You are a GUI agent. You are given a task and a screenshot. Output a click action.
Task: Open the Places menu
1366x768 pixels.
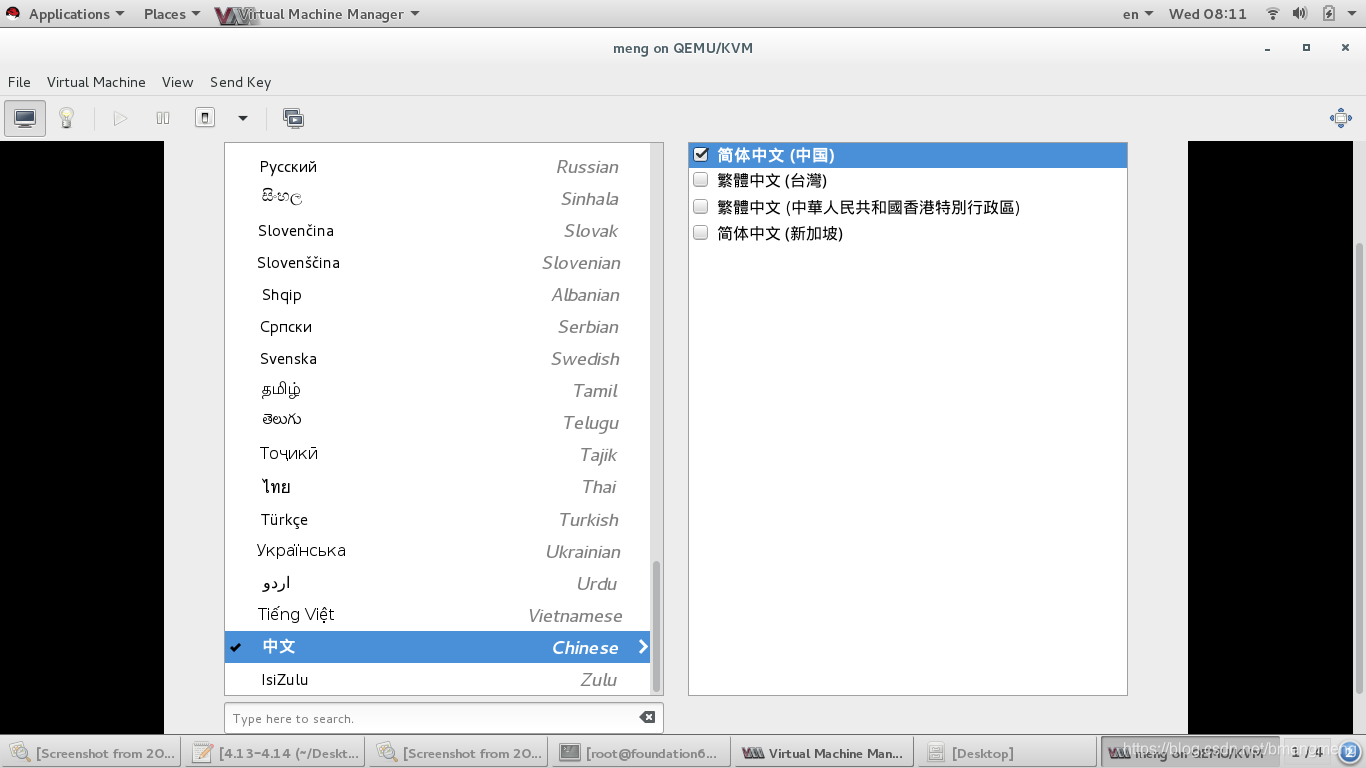click(x=171, y=14)
